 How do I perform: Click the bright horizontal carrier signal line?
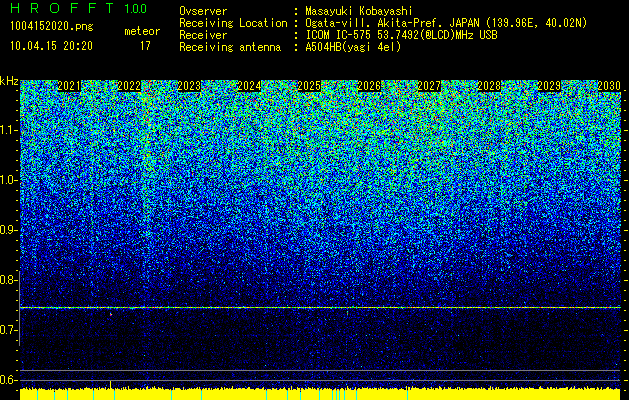(x=320, y=308)
